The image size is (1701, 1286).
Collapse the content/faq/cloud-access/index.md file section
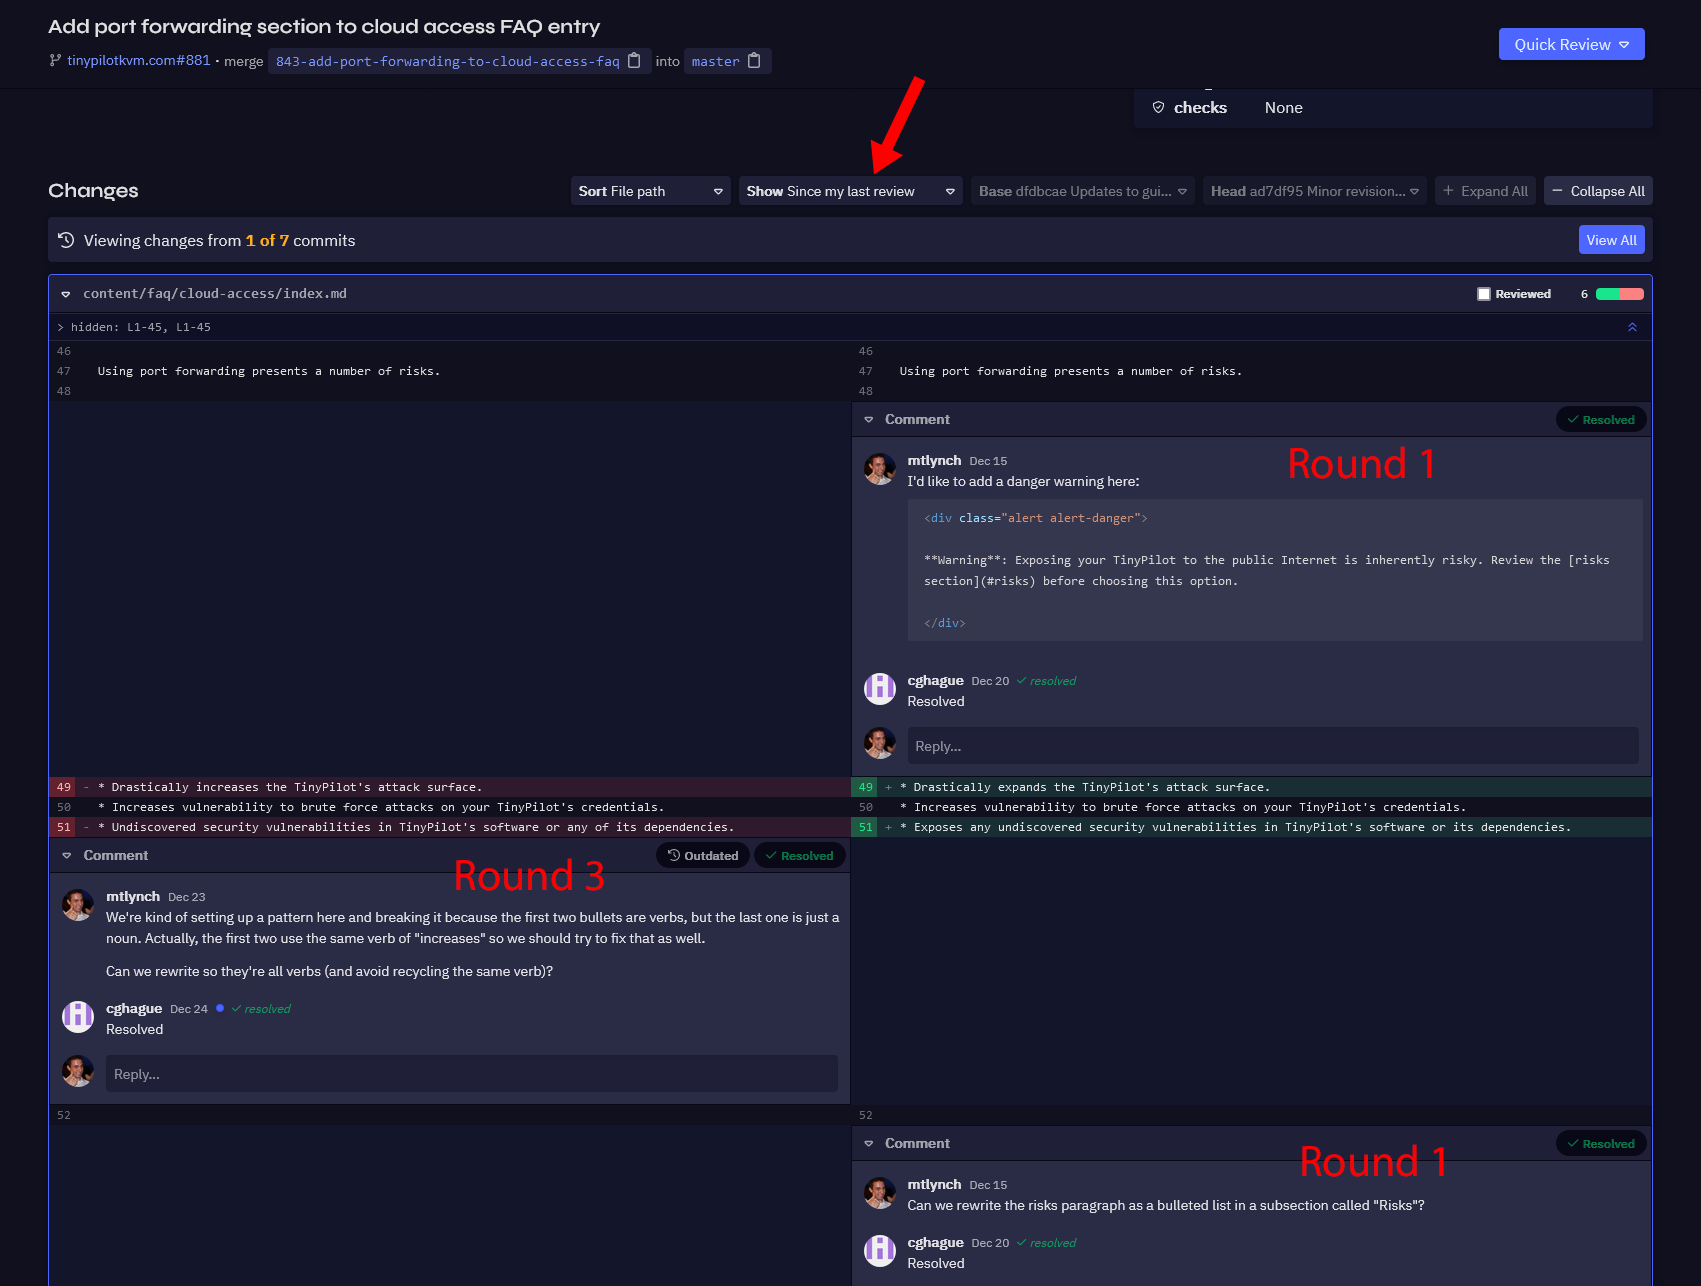pos(66,293)
